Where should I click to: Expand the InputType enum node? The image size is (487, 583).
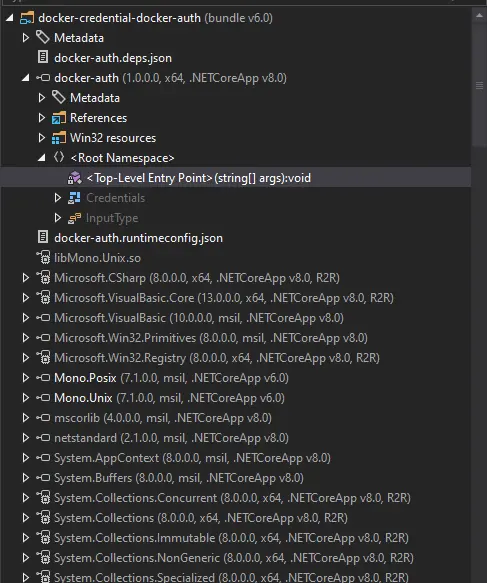[58, 218]
